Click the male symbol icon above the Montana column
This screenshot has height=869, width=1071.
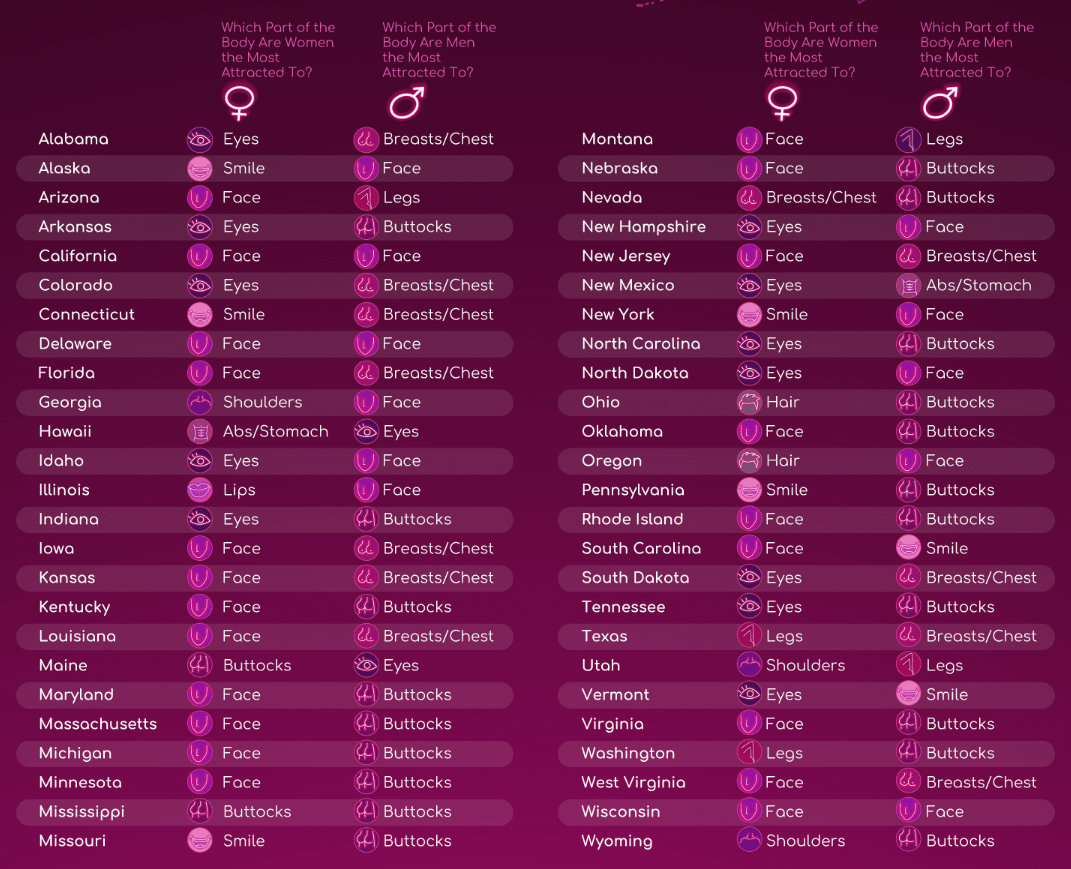click(x=940, y=103)
